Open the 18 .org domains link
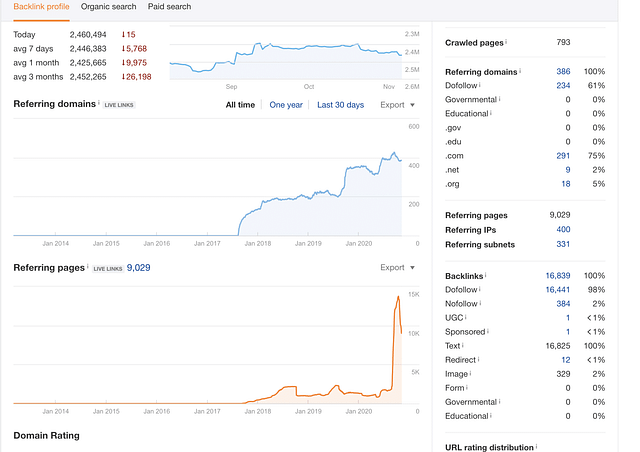 (566, 184)
